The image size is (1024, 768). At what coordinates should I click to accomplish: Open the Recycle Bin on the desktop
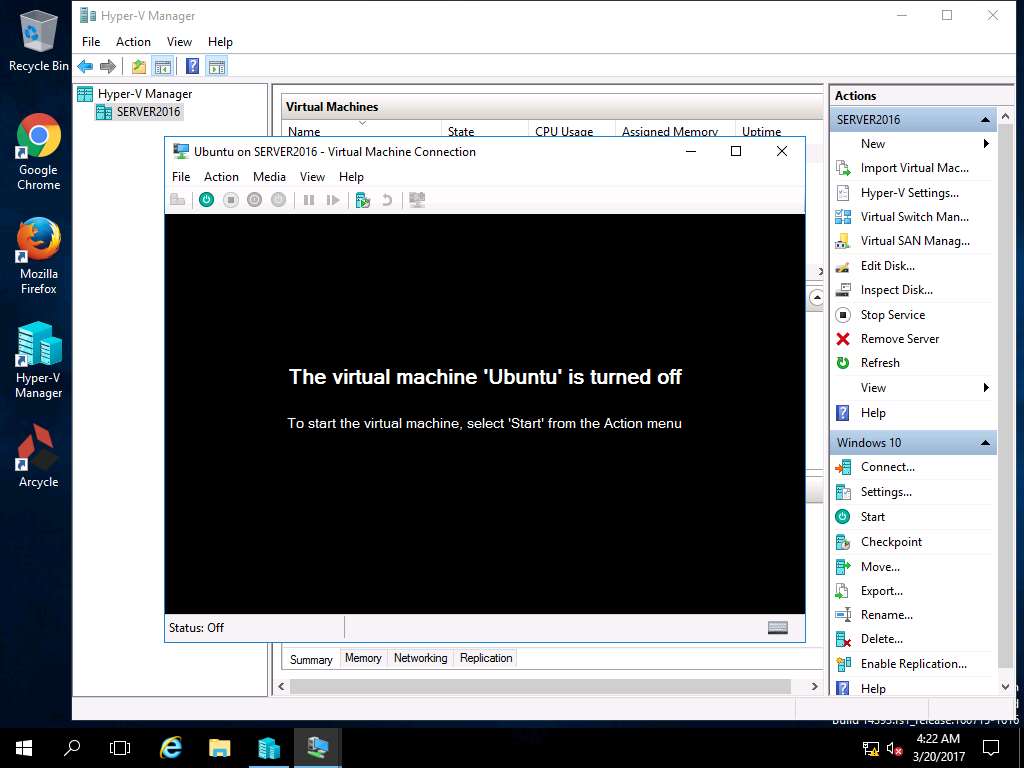[x=39, y=40]
